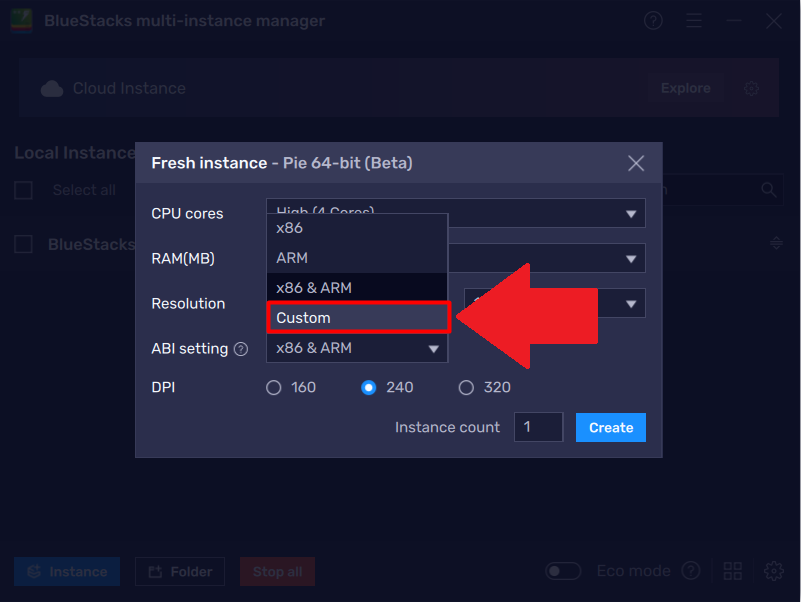Click the arrange grid icon

point(733,571)
